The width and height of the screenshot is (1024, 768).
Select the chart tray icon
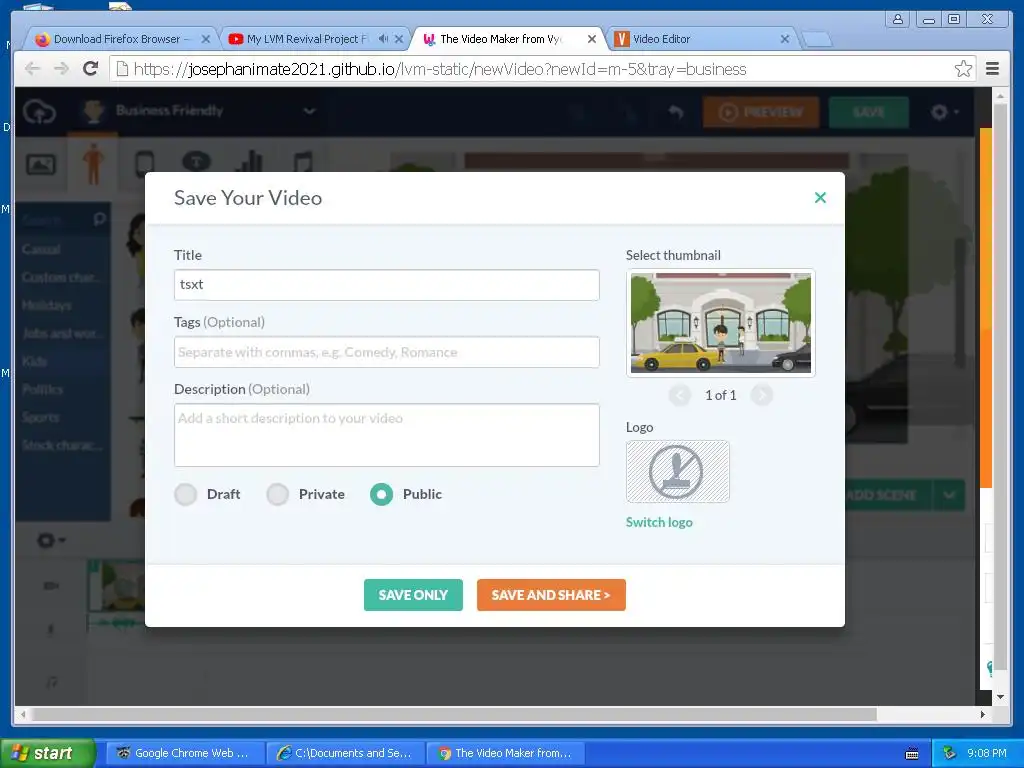tap(251, 163)
